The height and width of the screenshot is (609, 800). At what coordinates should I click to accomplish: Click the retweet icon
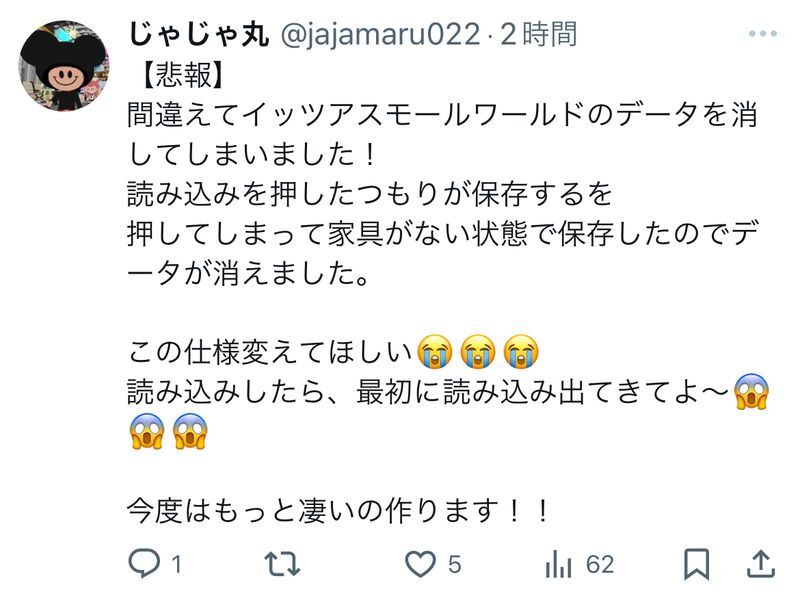pyautogui.click(x=282, y=564)
